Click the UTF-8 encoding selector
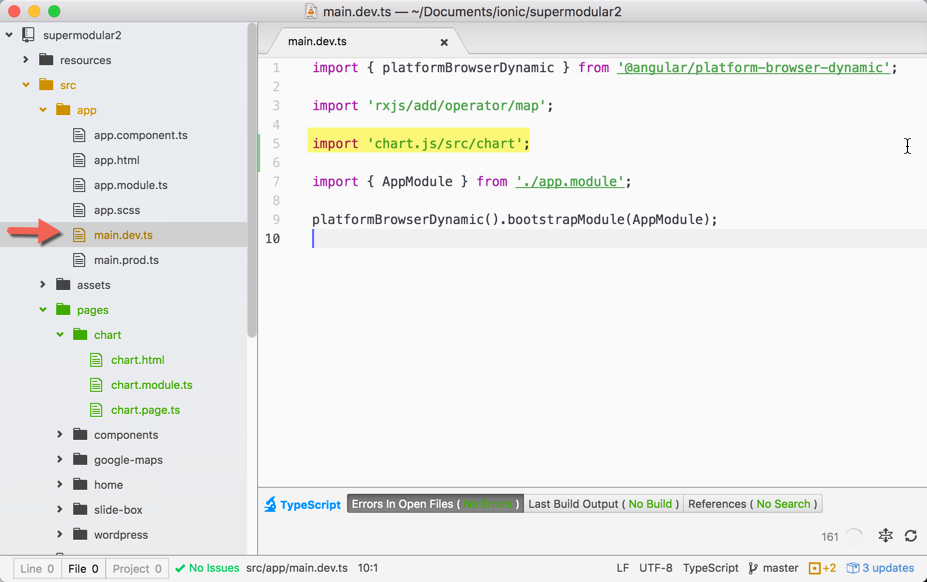Image resolution: width=927 pixels, height=582 pixels. 656,568
